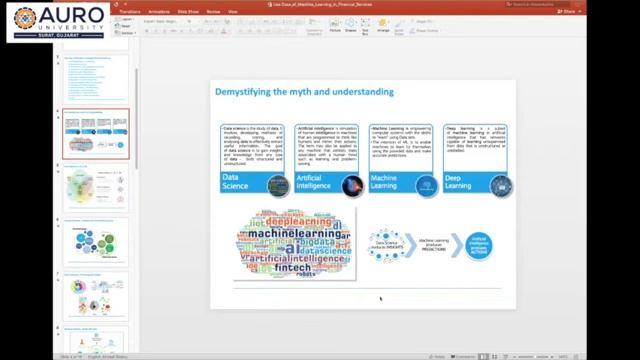Open Quick Styles gallery
The width and height of the screenshot is (640, 360).
[x=399, y=27]
